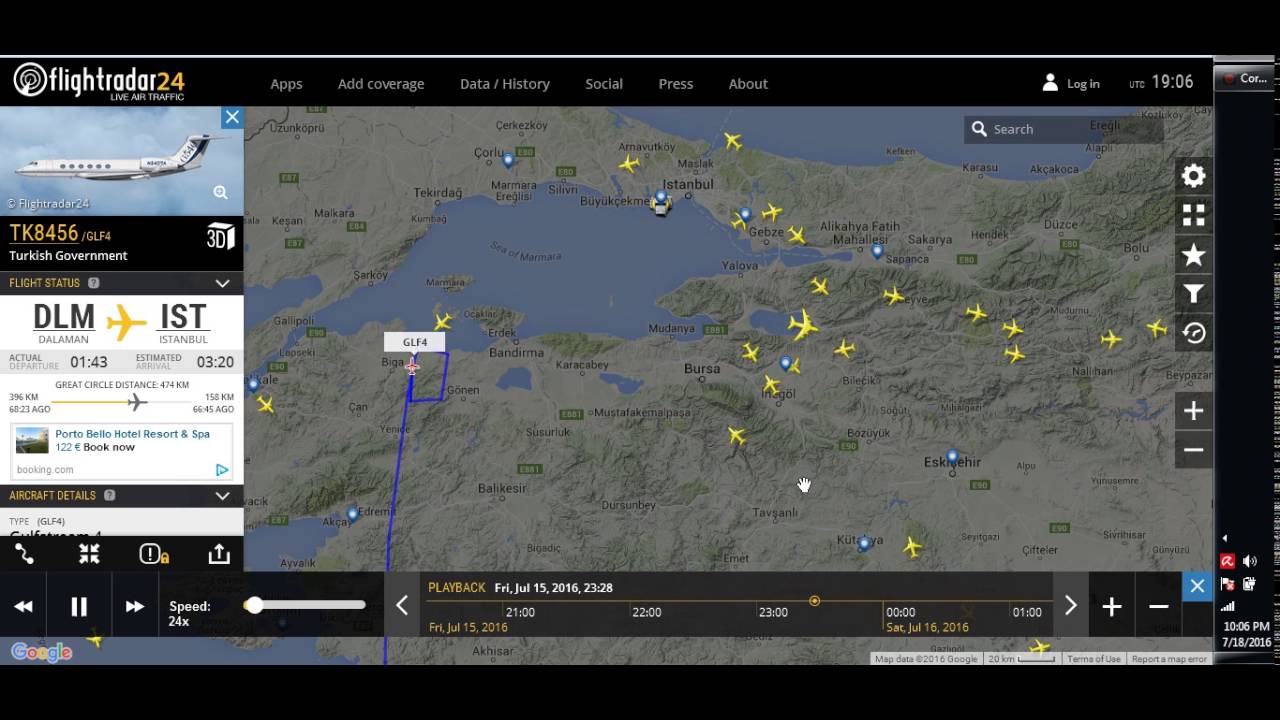Open the Avira tray icon

[1228, 561]
